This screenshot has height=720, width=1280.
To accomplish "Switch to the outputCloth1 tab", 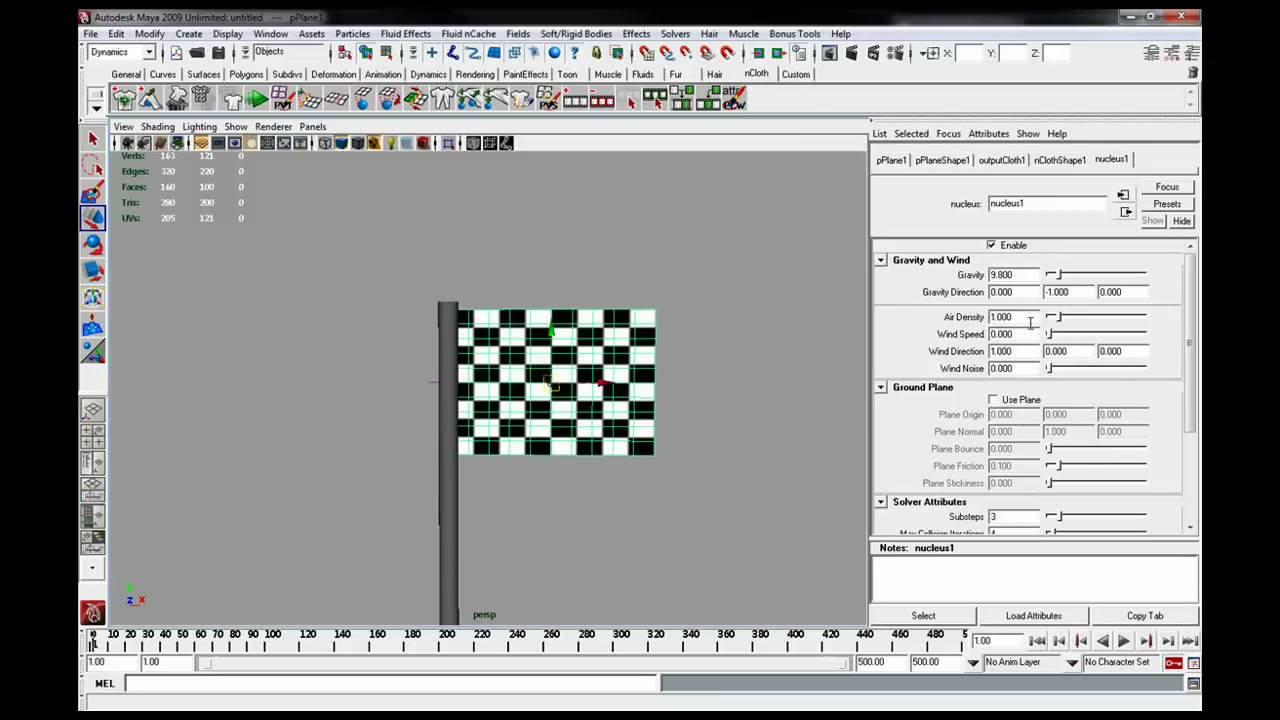I will point(1001,160).
